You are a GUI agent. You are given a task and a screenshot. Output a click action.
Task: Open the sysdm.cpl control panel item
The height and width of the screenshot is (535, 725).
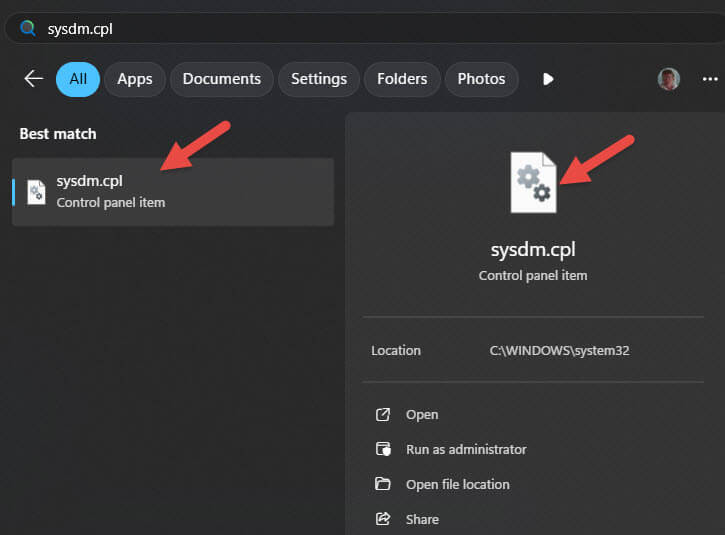422,415
